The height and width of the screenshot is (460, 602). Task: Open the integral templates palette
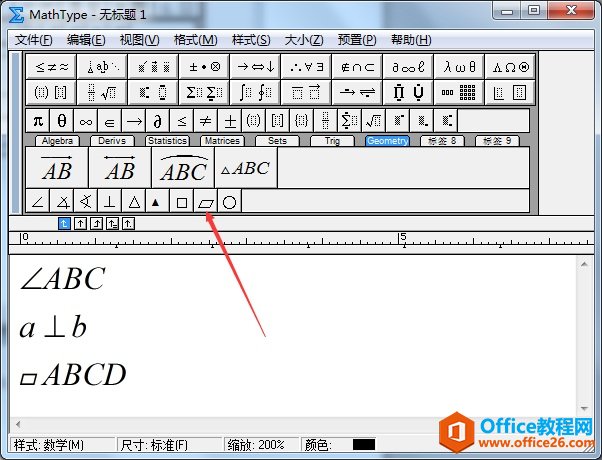[x=255, y=92]
